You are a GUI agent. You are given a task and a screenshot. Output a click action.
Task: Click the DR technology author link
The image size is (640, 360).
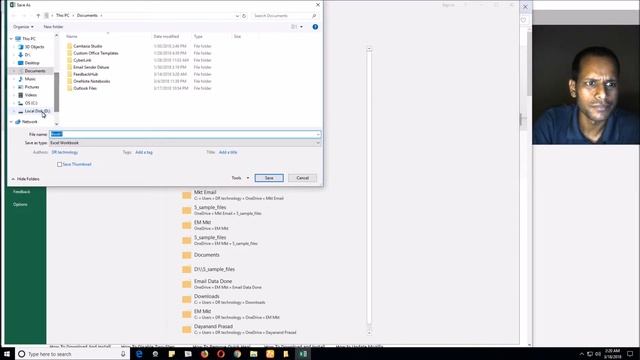(64, 152)
